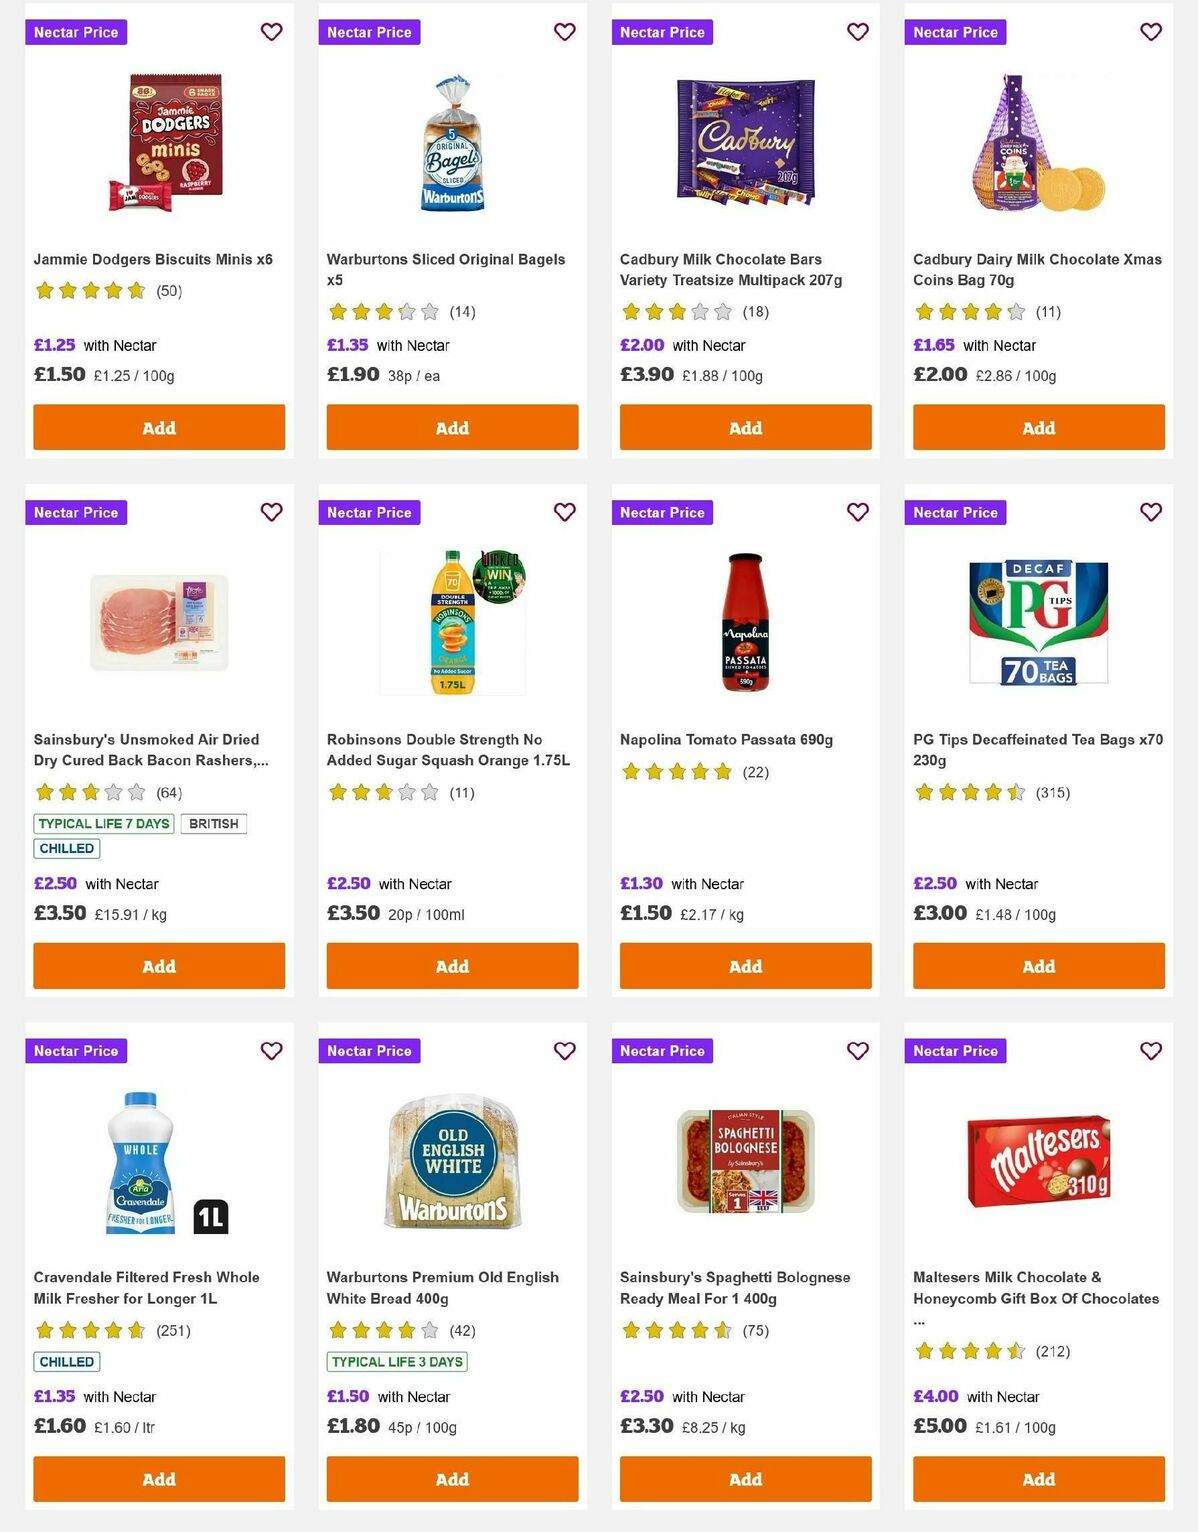Click the heart icon on Maltesers Gift Box
Viewport: 1200px width, 1532px height.
pos(1150,1051)
